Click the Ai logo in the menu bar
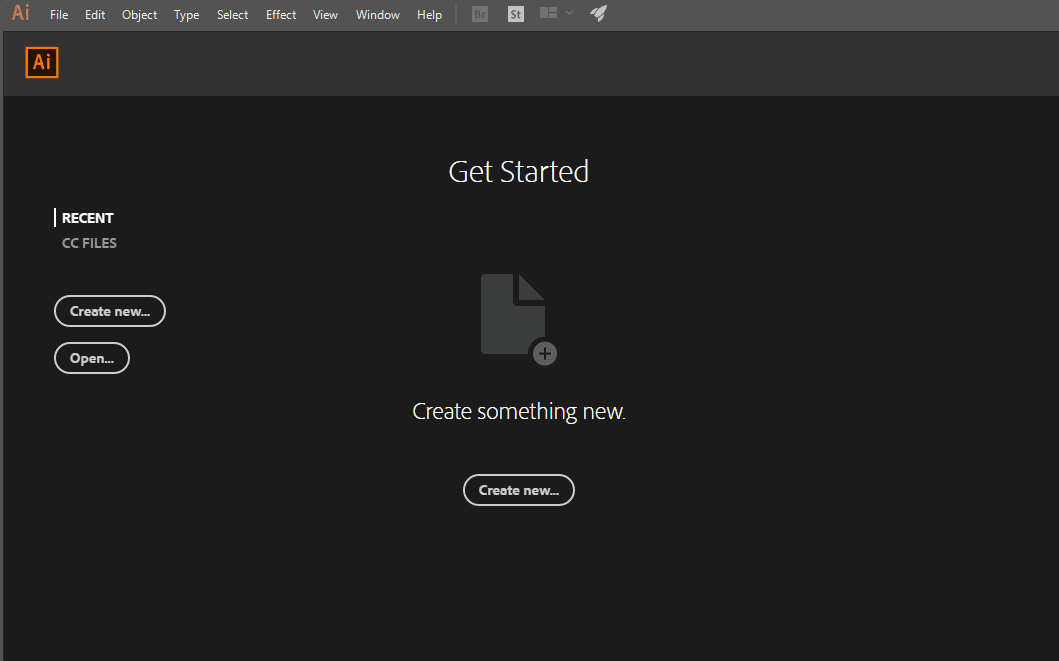 coord(21,13)
